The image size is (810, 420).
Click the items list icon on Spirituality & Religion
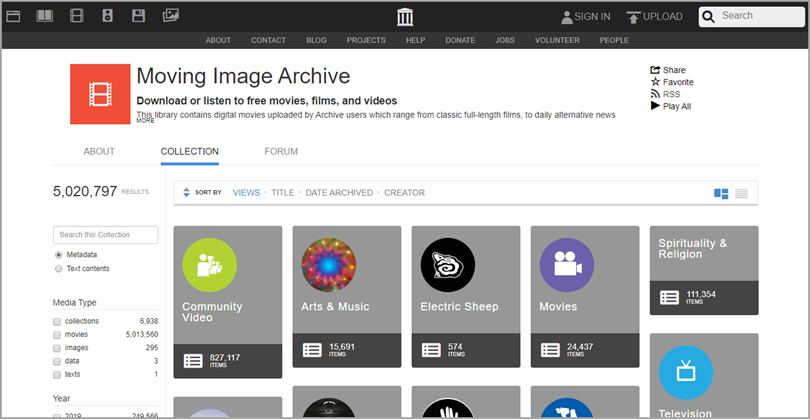(669, 298)
